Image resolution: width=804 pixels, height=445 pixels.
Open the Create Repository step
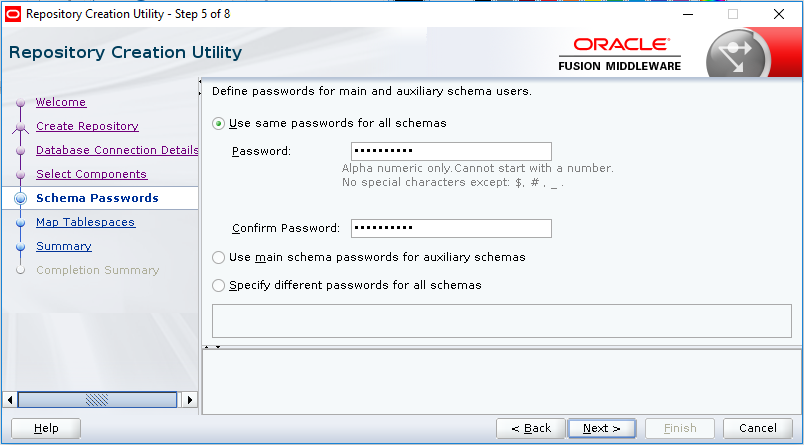coord(87,126)
